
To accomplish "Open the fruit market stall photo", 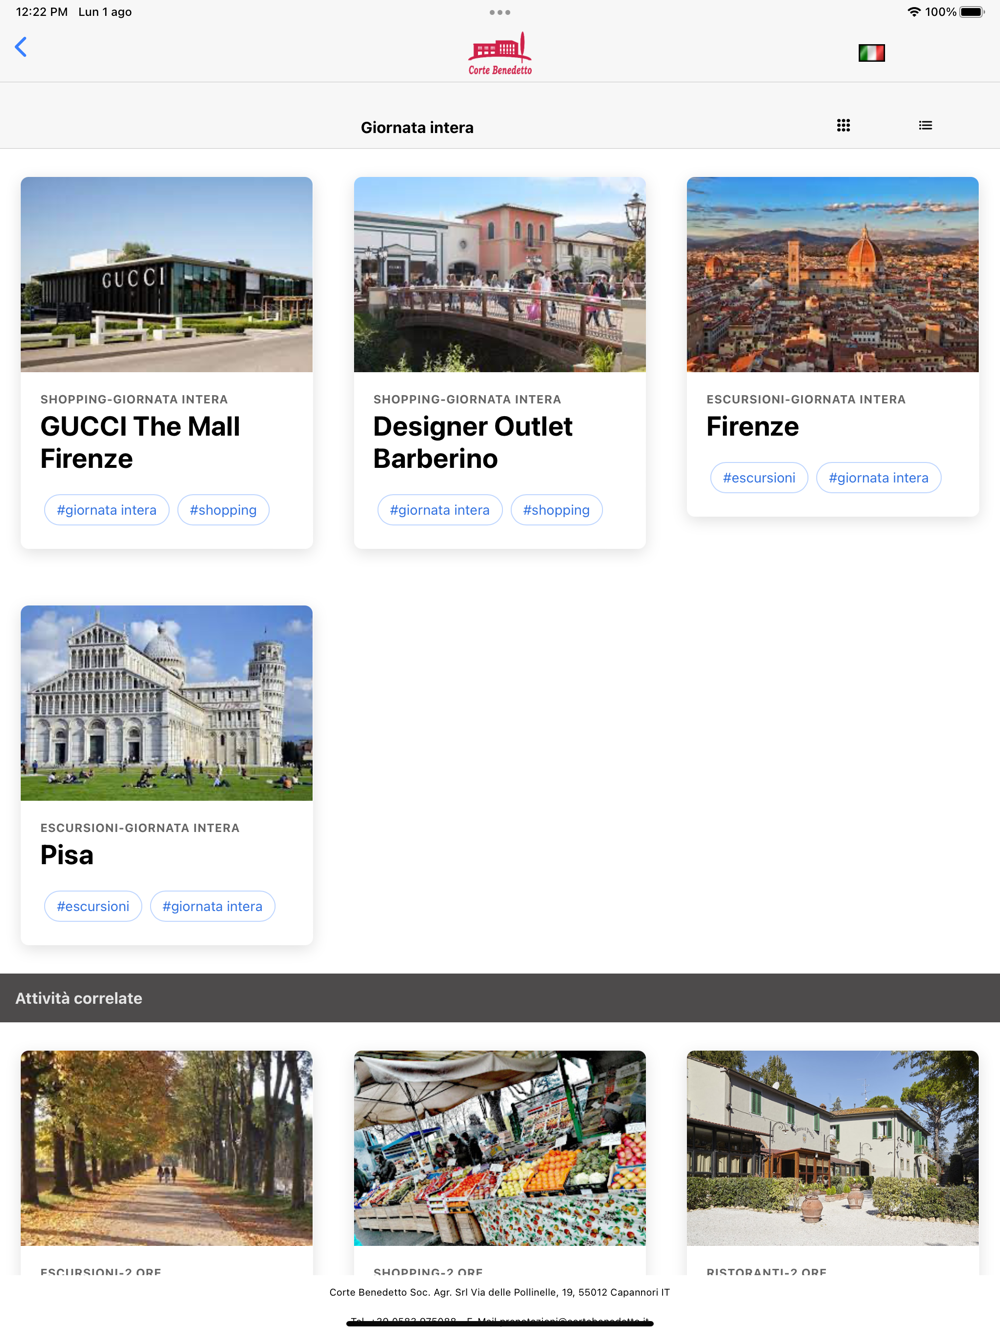I will coord(500,1148).
